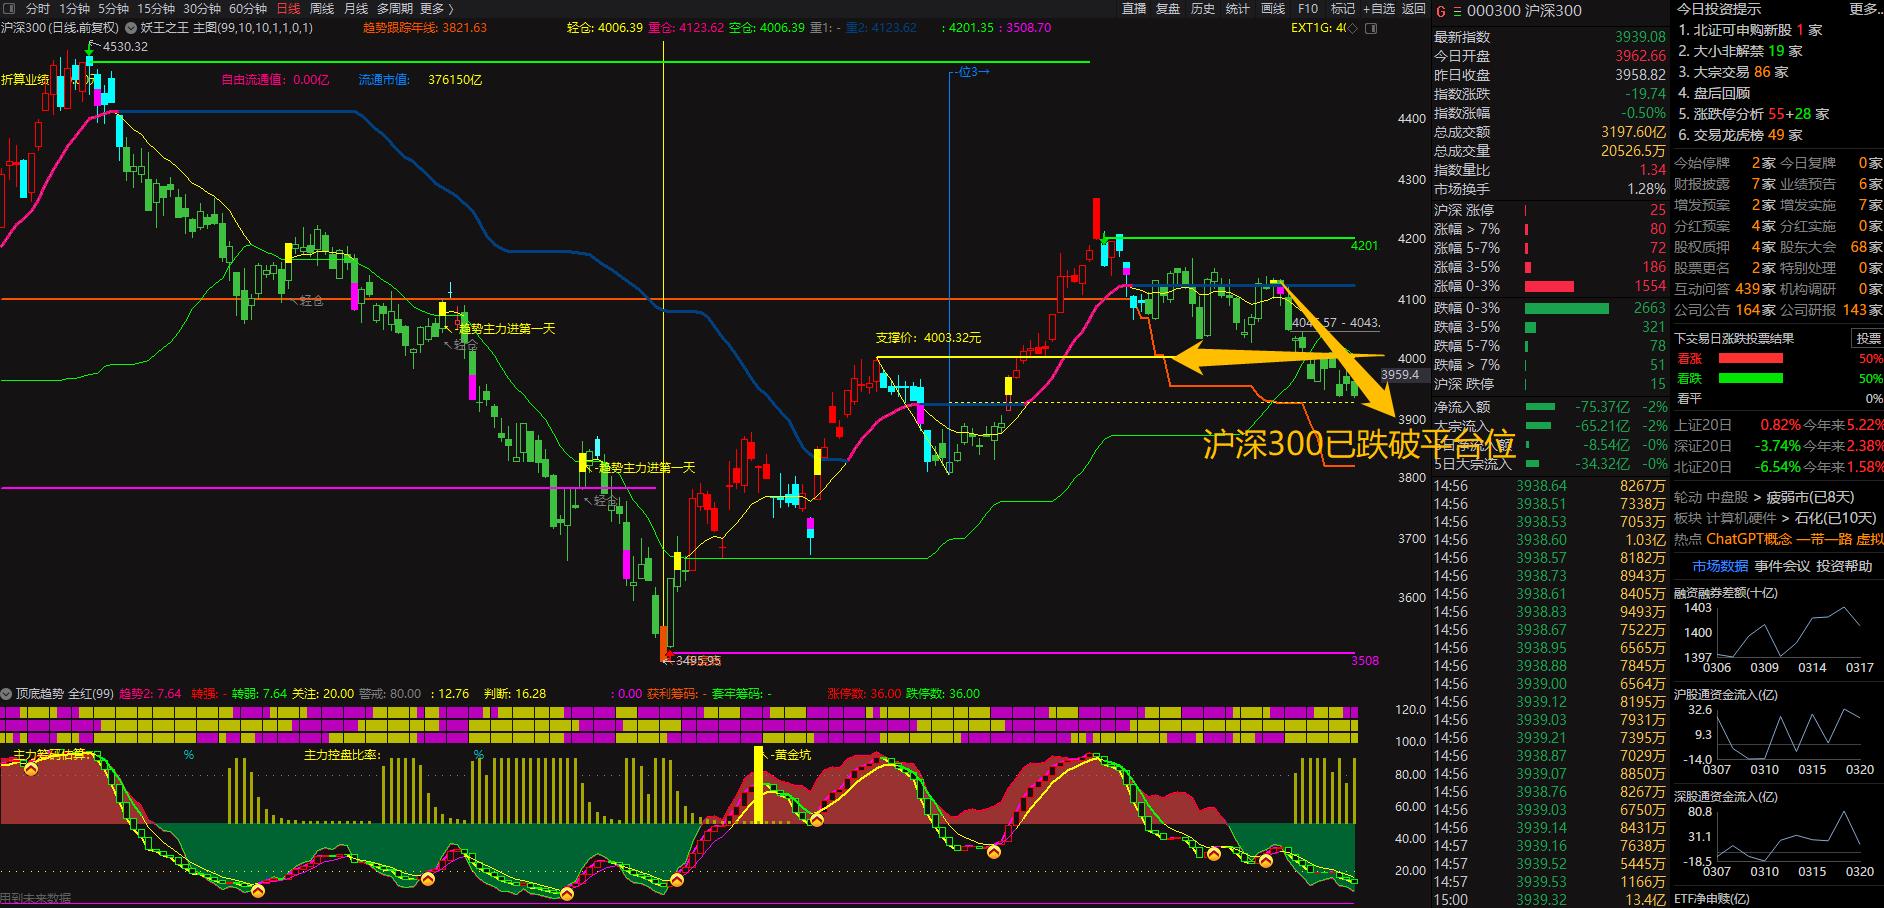The height and width of the screenshot is (908, 1884).
Task: Open 复盘 replay mode
Action: click(x=1168, y=9)
